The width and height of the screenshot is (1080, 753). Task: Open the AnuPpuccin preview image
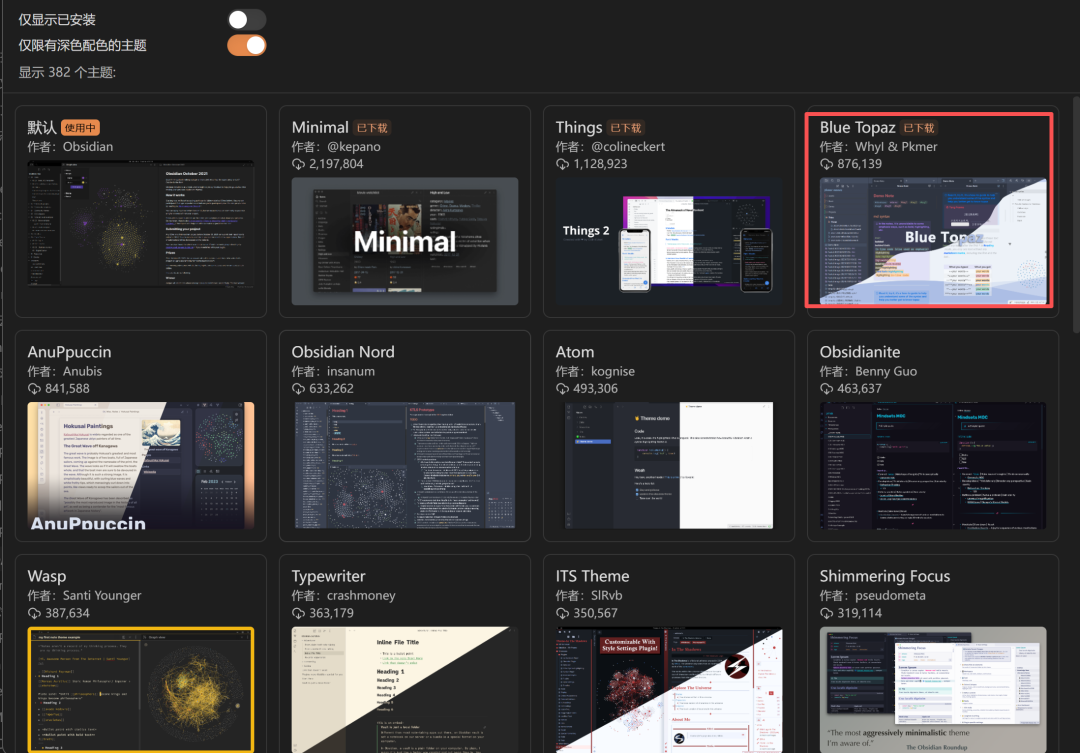coord(141,466)
